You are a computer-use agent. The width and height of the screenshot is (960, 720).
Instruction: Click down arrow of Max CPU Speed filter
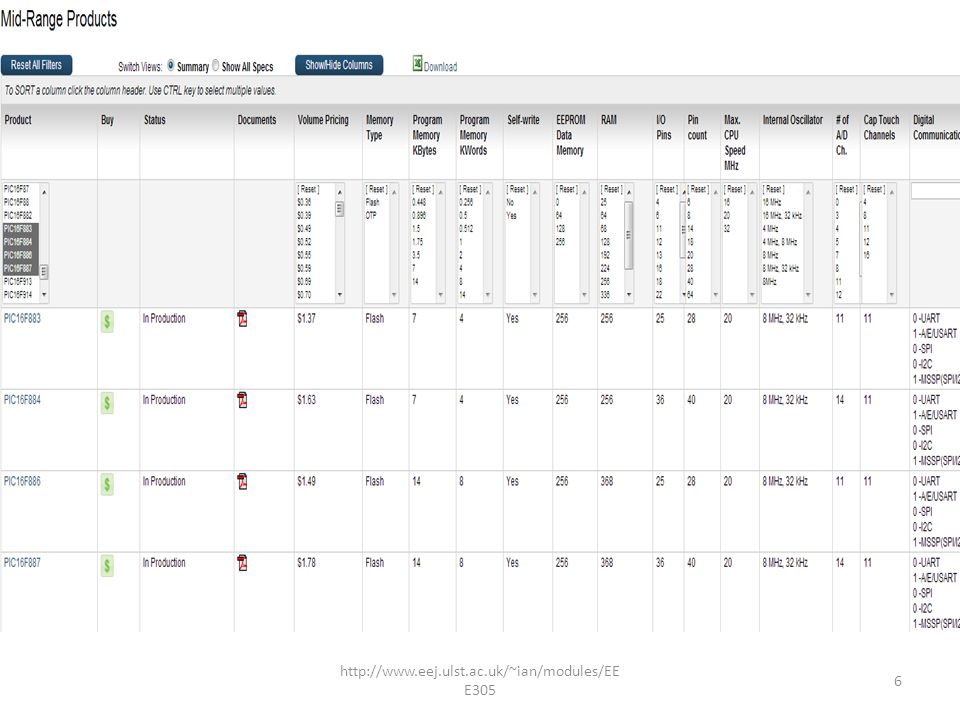coord(752,295)
